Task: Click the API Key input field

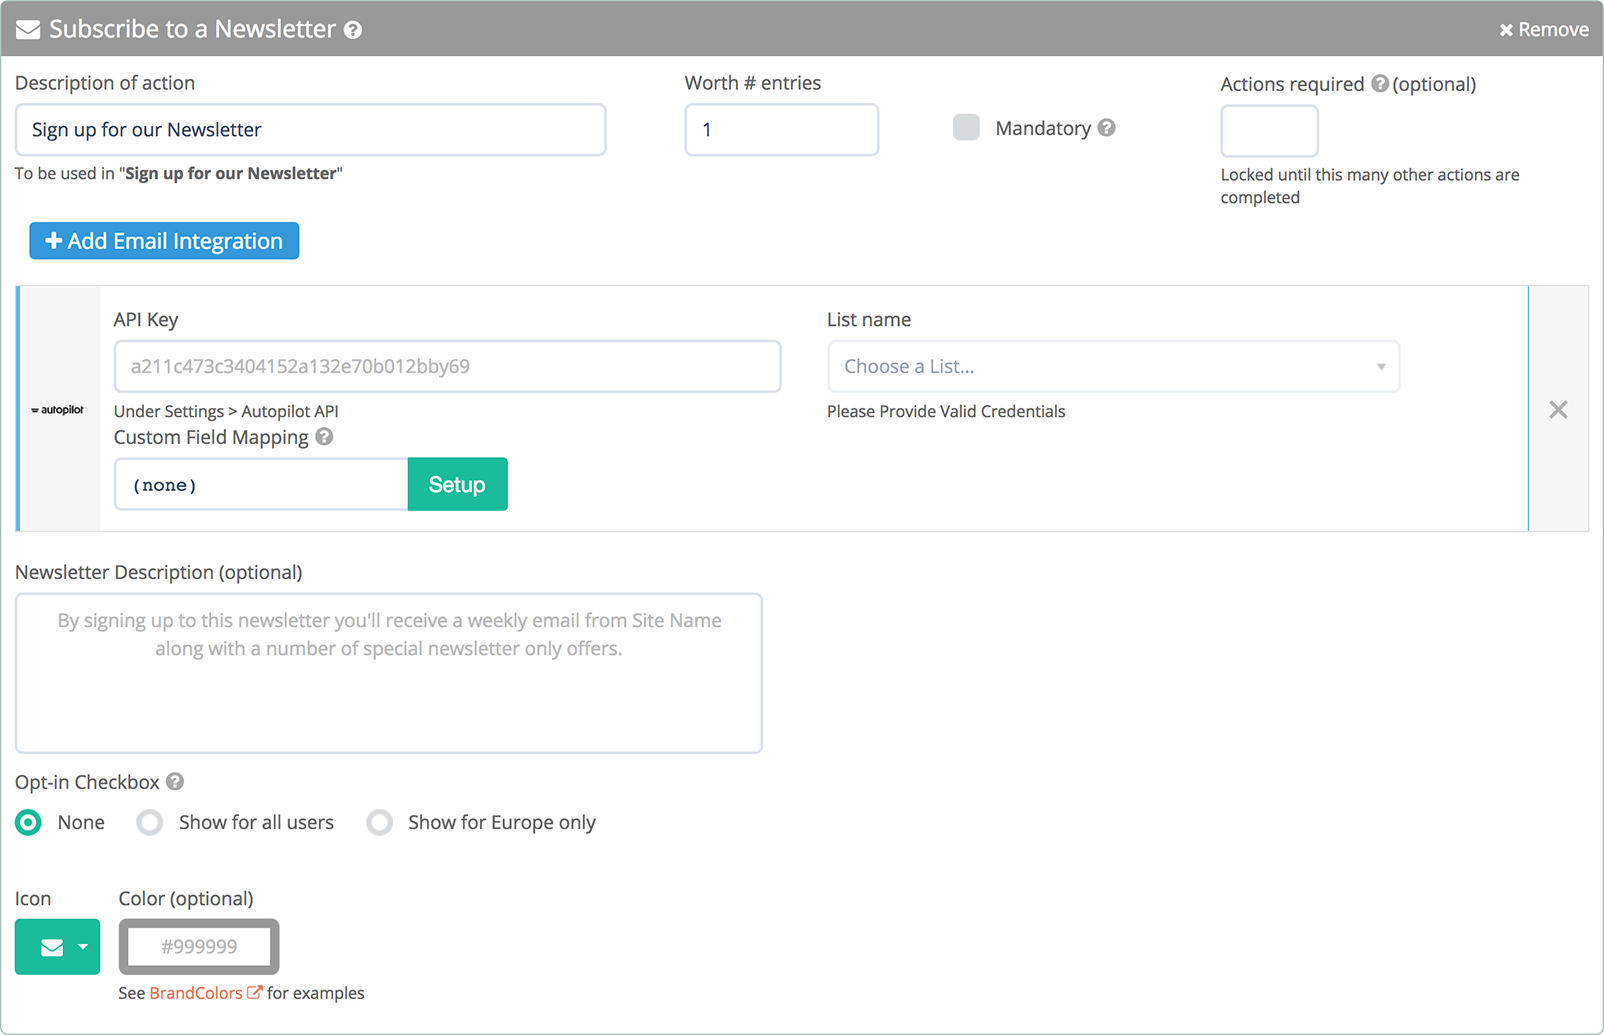Action: (447, 366)
